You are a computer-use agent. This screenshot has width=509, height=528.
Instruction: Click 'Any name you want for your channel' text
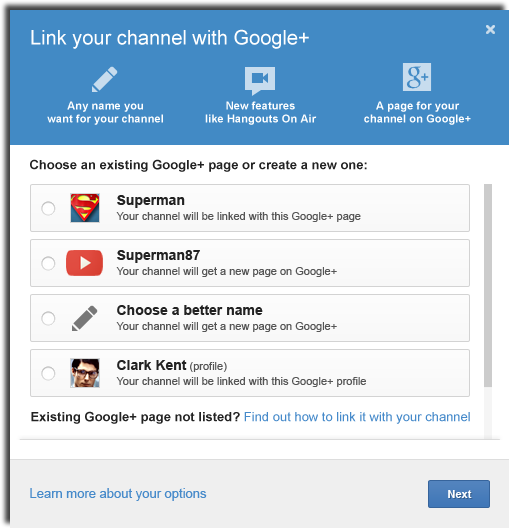tap(105, 112)
